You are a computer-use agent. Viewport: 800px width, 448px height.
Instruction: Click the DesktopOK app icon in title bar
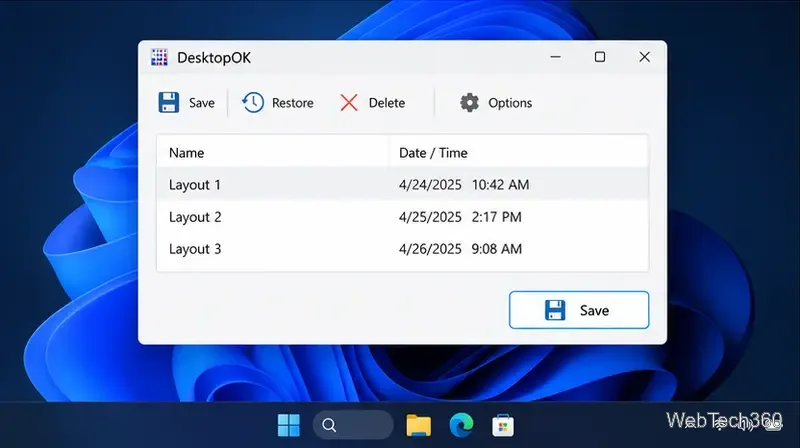(159, 57)
